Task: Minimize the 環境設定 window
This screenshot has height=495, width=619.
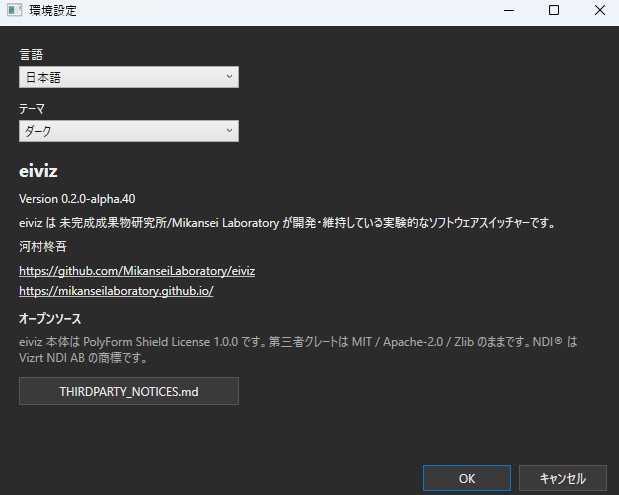Action: click(509, 10)
